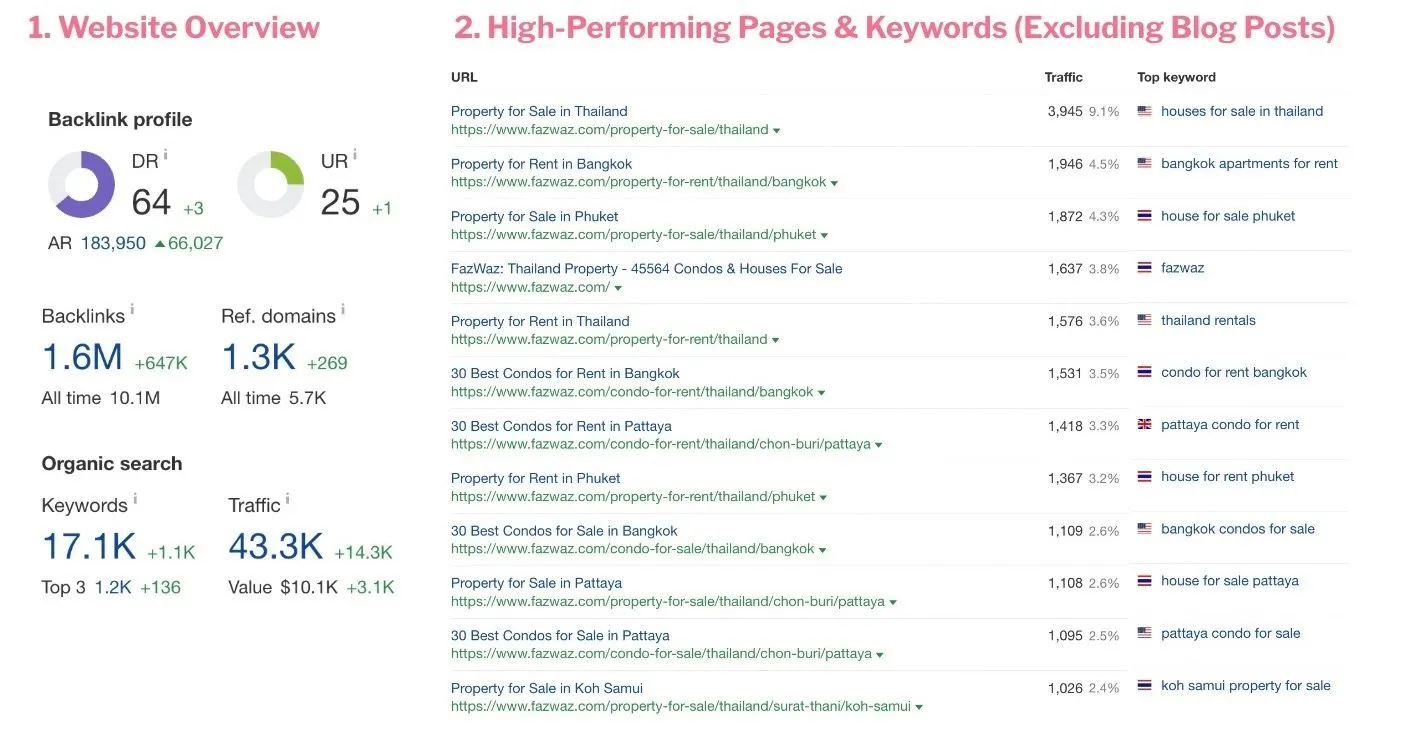Click the flag beside 'houses for sale in thailand'
The image size is (1402, 747).
1145,112
